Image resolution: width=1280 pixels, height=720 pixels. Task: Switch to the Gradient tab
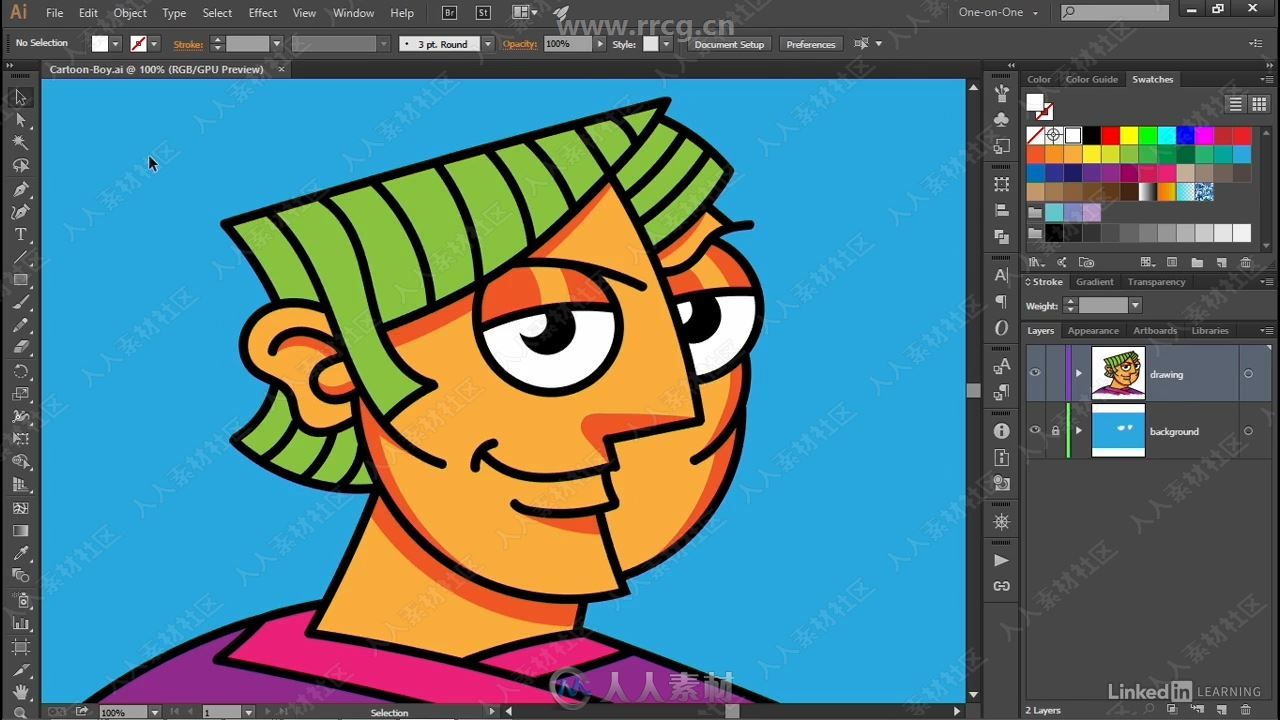tap(1094, 282)
